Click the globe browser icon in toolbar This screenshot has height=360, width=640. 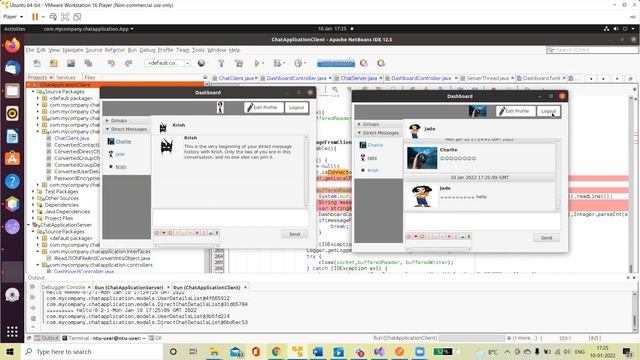coord(201,63)
